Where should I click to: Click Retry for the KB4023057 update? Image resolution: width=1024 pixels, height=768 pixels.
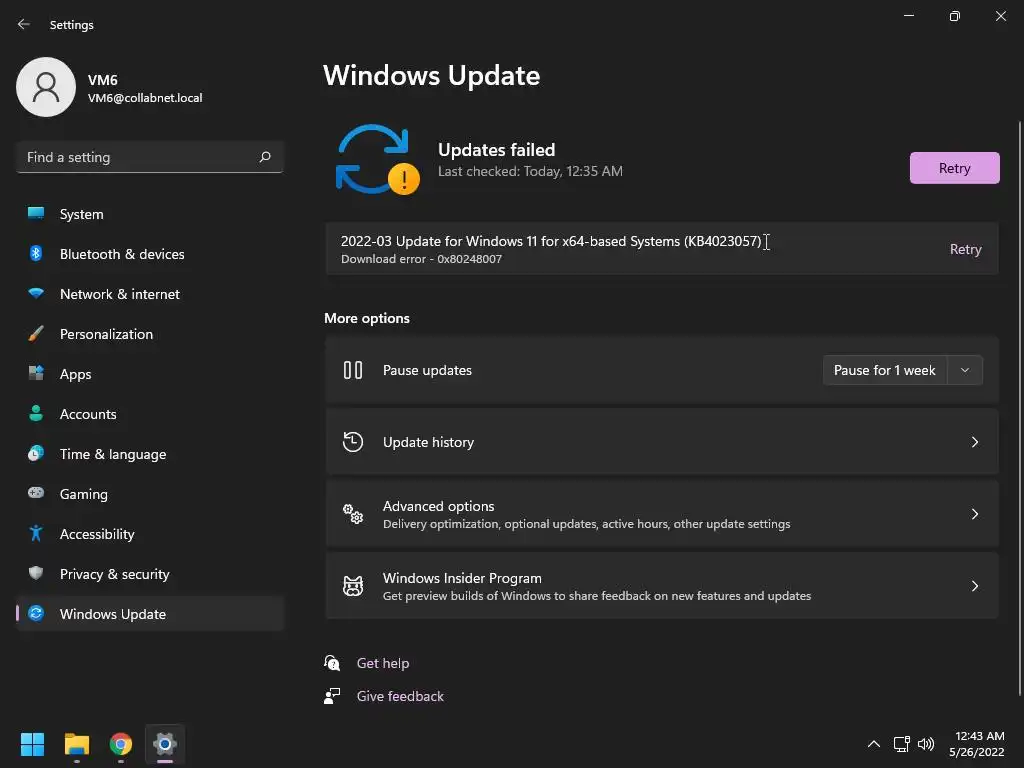point(965,249)
